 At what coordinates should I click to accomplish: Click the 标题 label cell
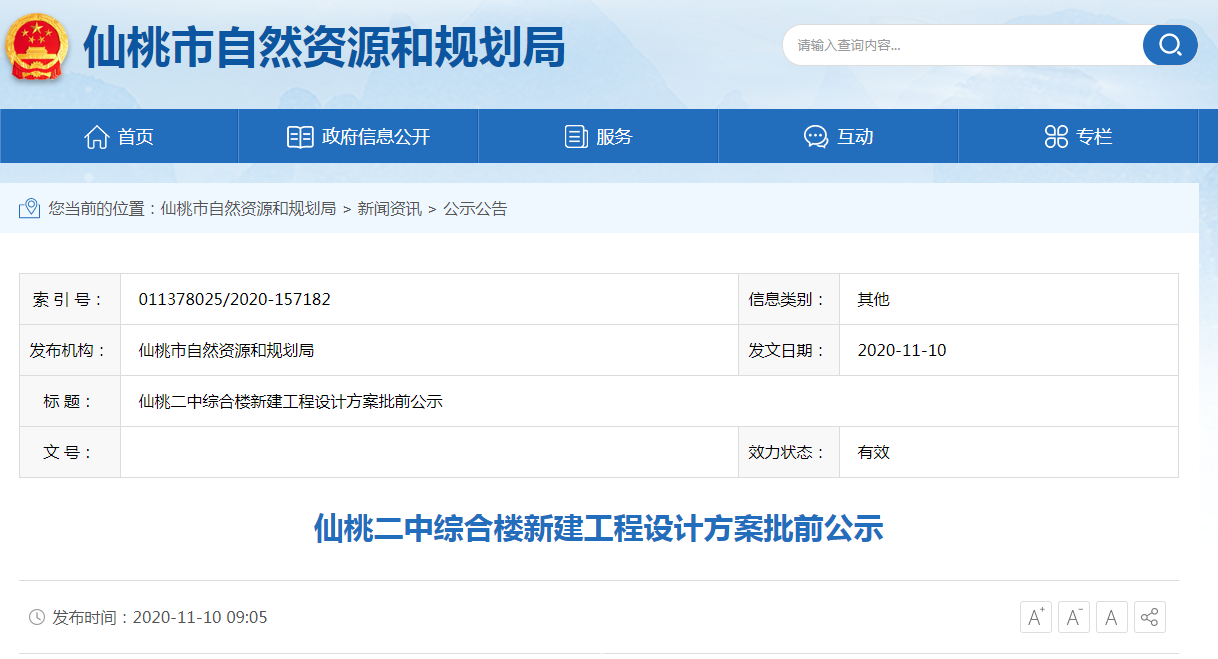[70, 401]
